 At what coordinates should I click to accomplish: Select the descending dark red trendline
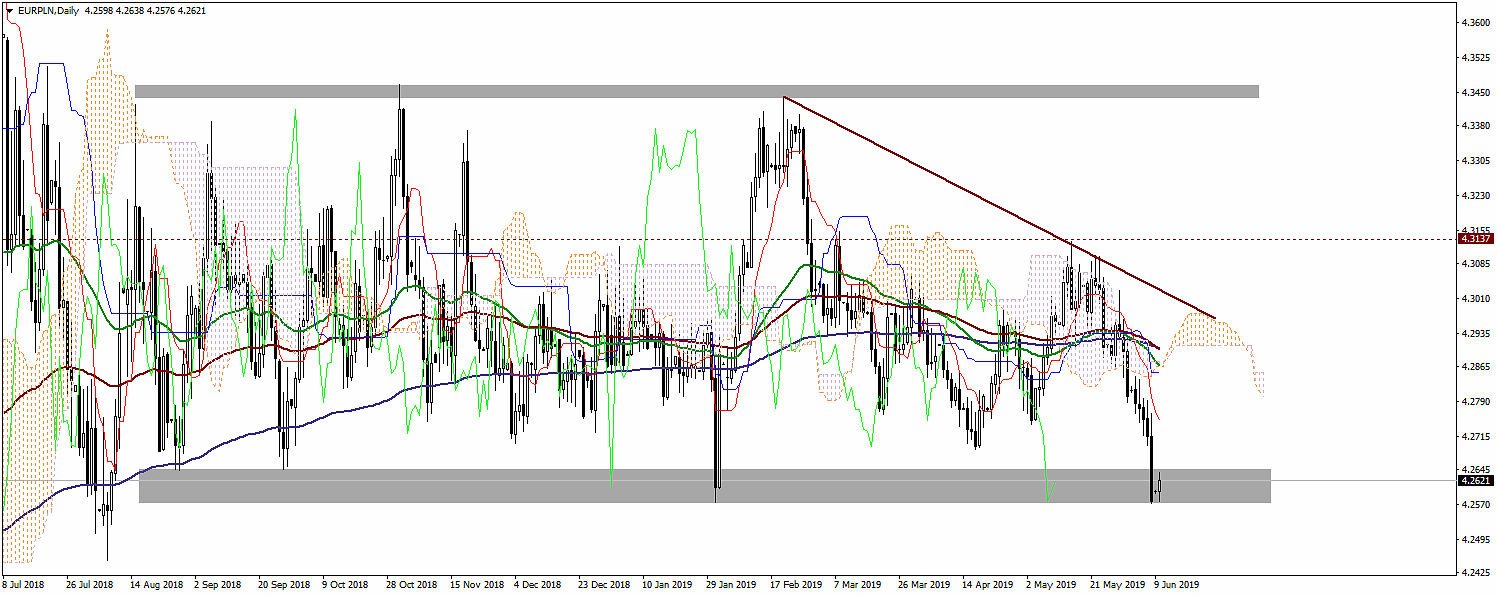point(1000,208)
